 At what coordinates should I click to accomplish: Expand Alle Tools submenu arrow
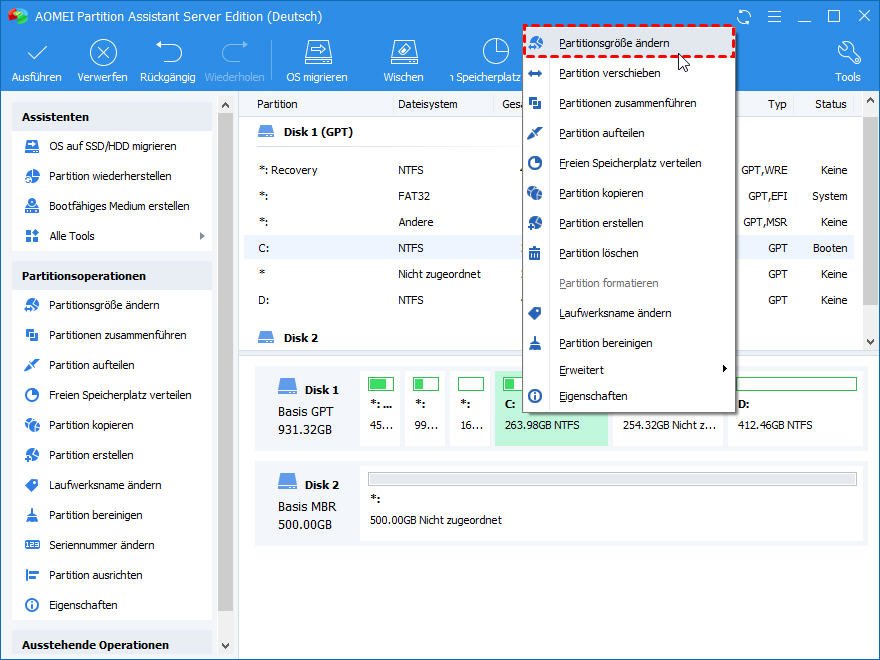coord(202,236)
